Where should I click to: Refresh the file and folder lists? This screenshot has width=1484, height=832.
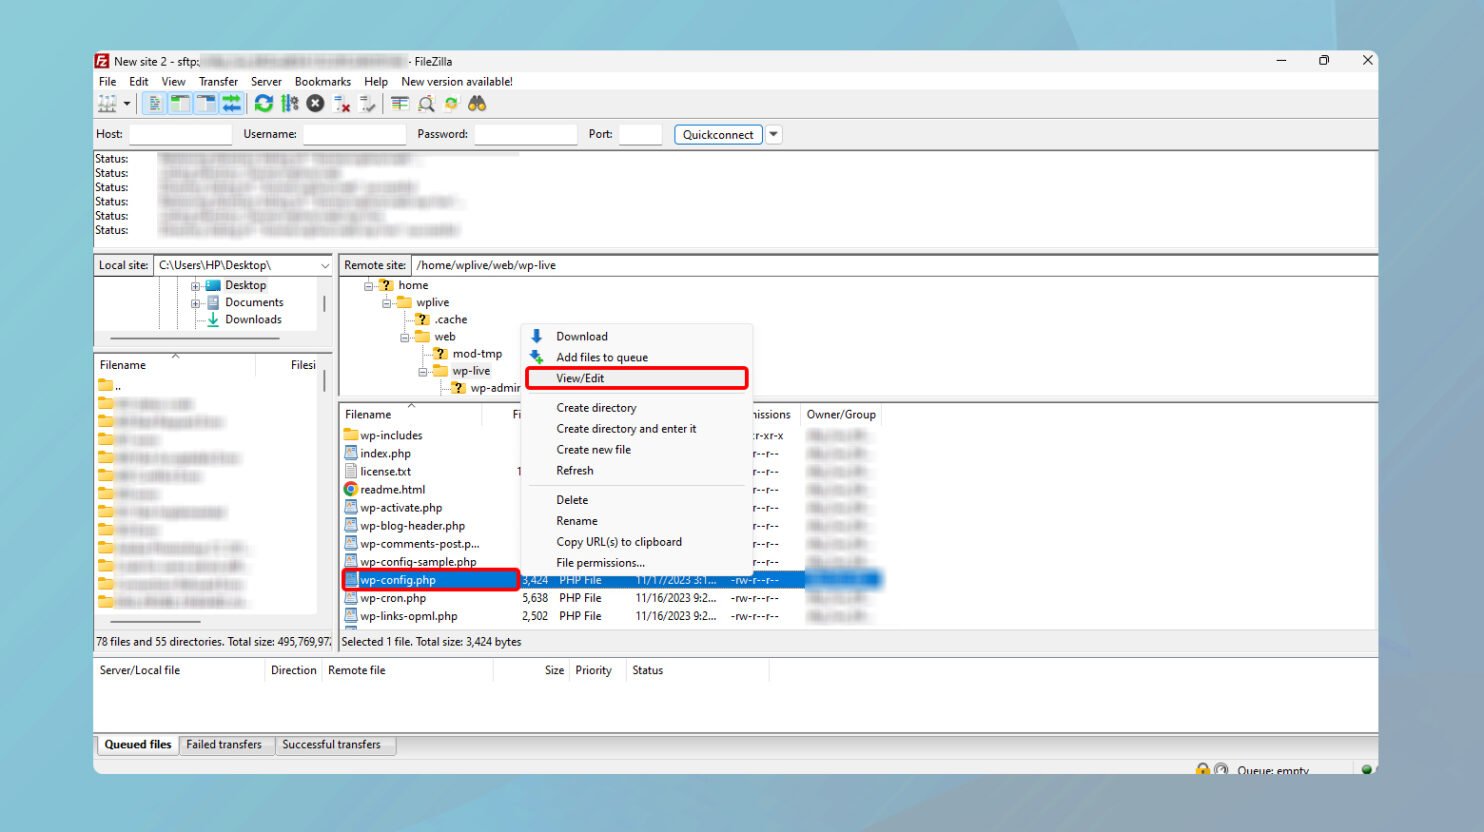(x=263, y=102)
